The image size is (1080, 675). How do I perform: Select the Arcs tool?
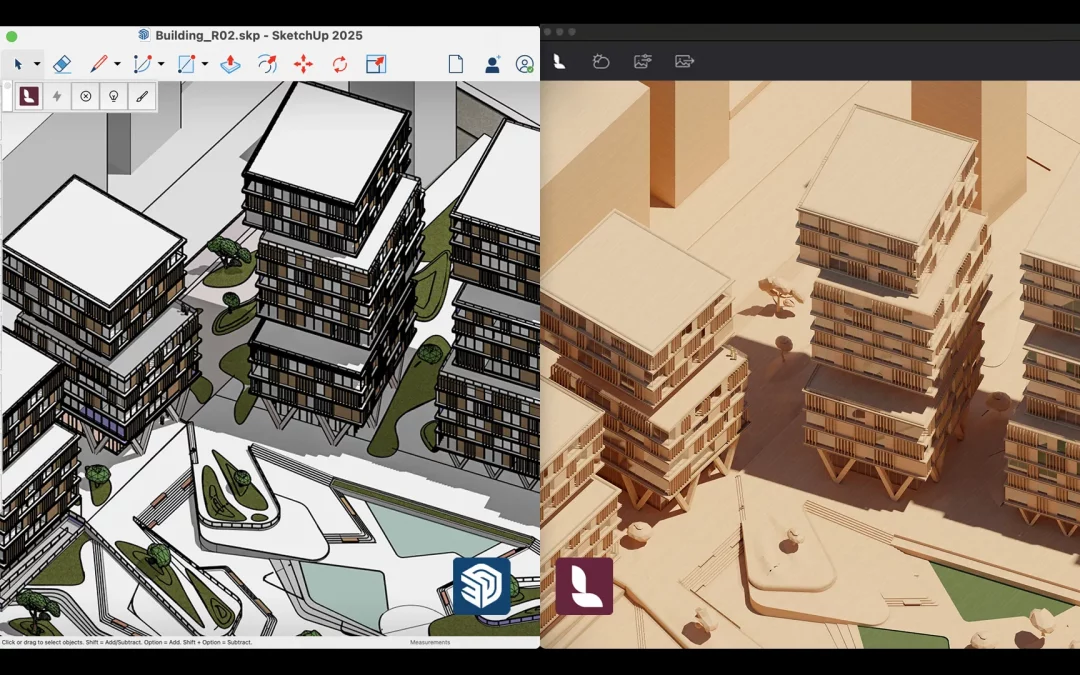click(140, 65)
